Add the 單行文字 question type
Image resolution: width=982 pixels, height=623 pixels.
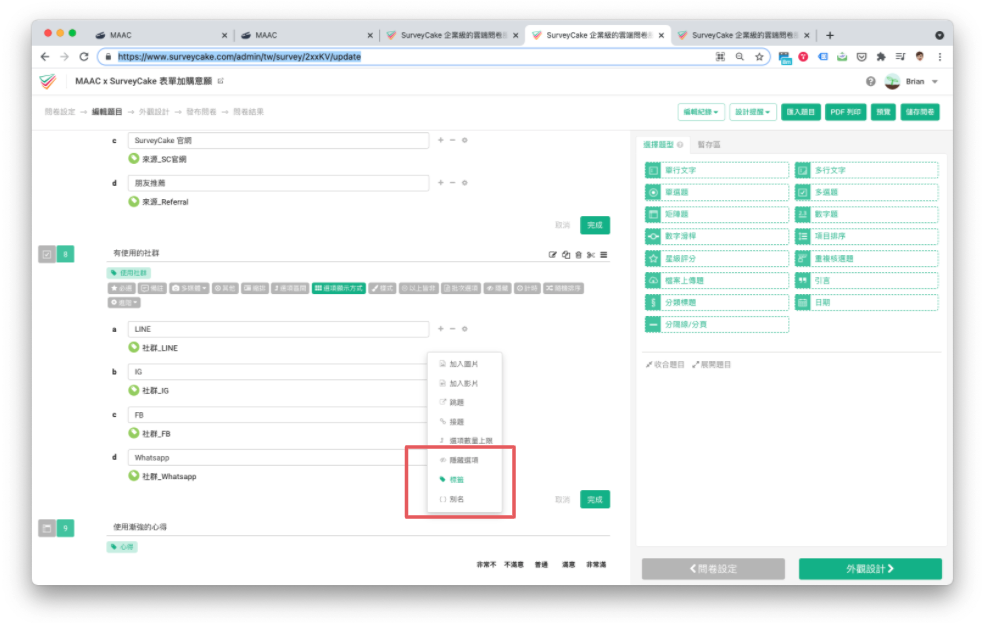click(x=716, y=170)
